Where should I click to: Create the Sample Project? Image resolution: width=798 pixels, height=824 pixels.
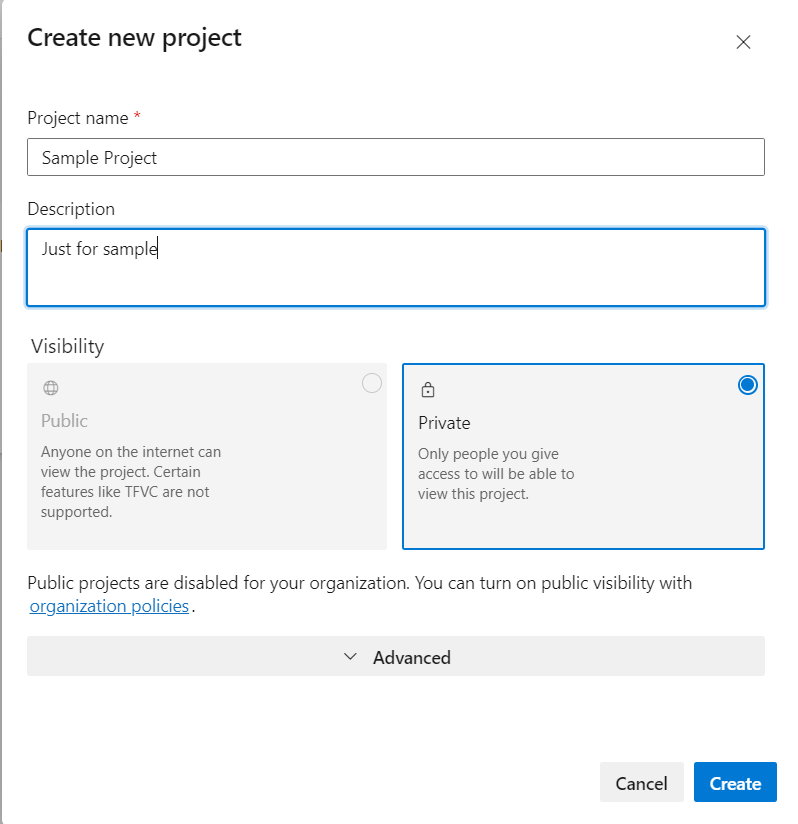click(x=735, y=782)
